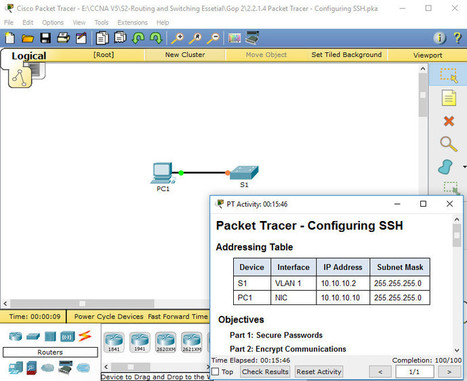Viewport: 467px width, 381px height.
Task: Open the Extensions menu
Action: [132, 22]
